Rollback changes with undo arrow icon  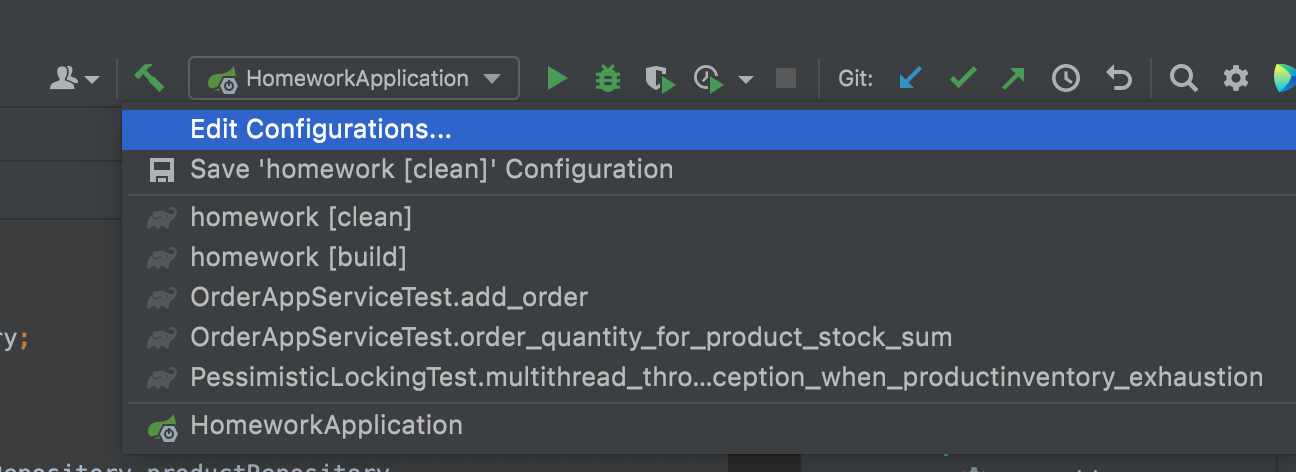point(1118,78)
